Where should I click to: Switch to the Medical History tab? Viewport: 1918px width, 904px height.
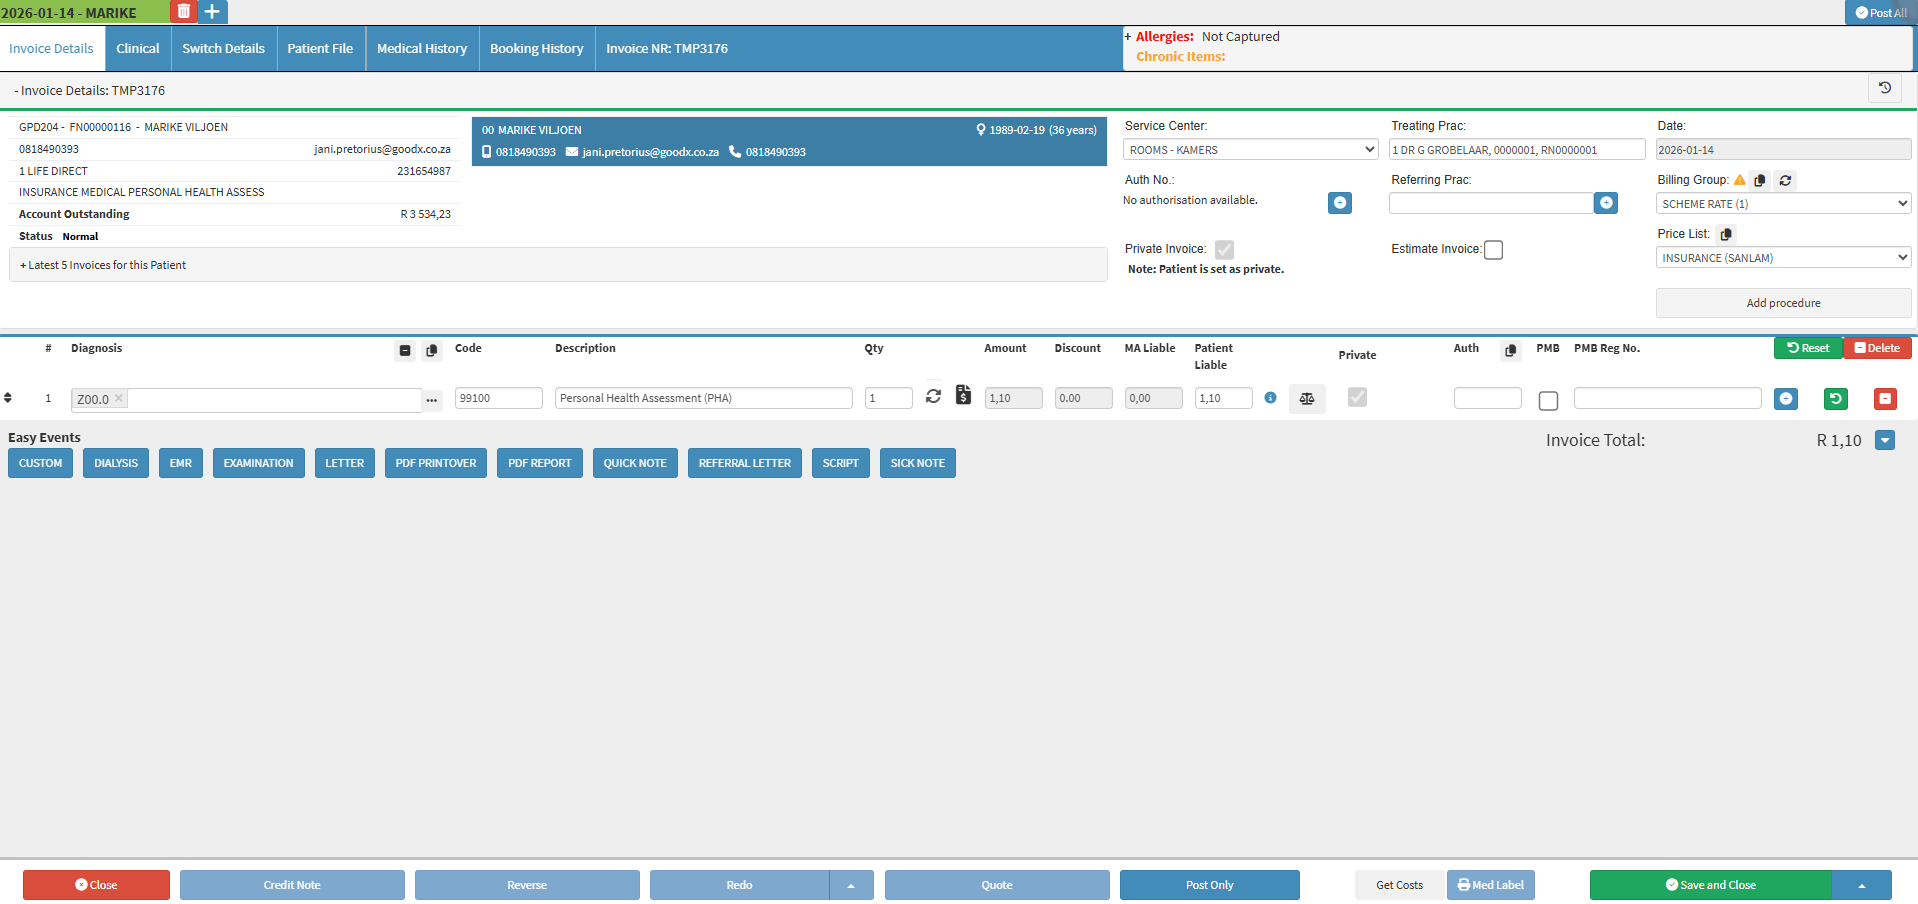tap(421, 49)
